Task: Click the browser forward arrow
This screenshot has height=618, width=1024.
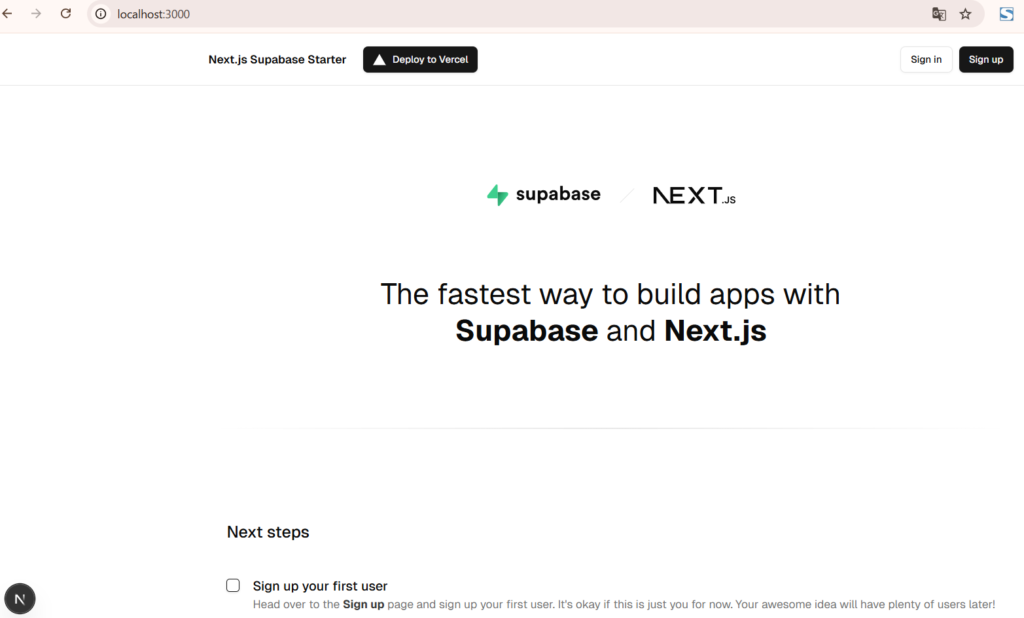Action: point(37,14)
